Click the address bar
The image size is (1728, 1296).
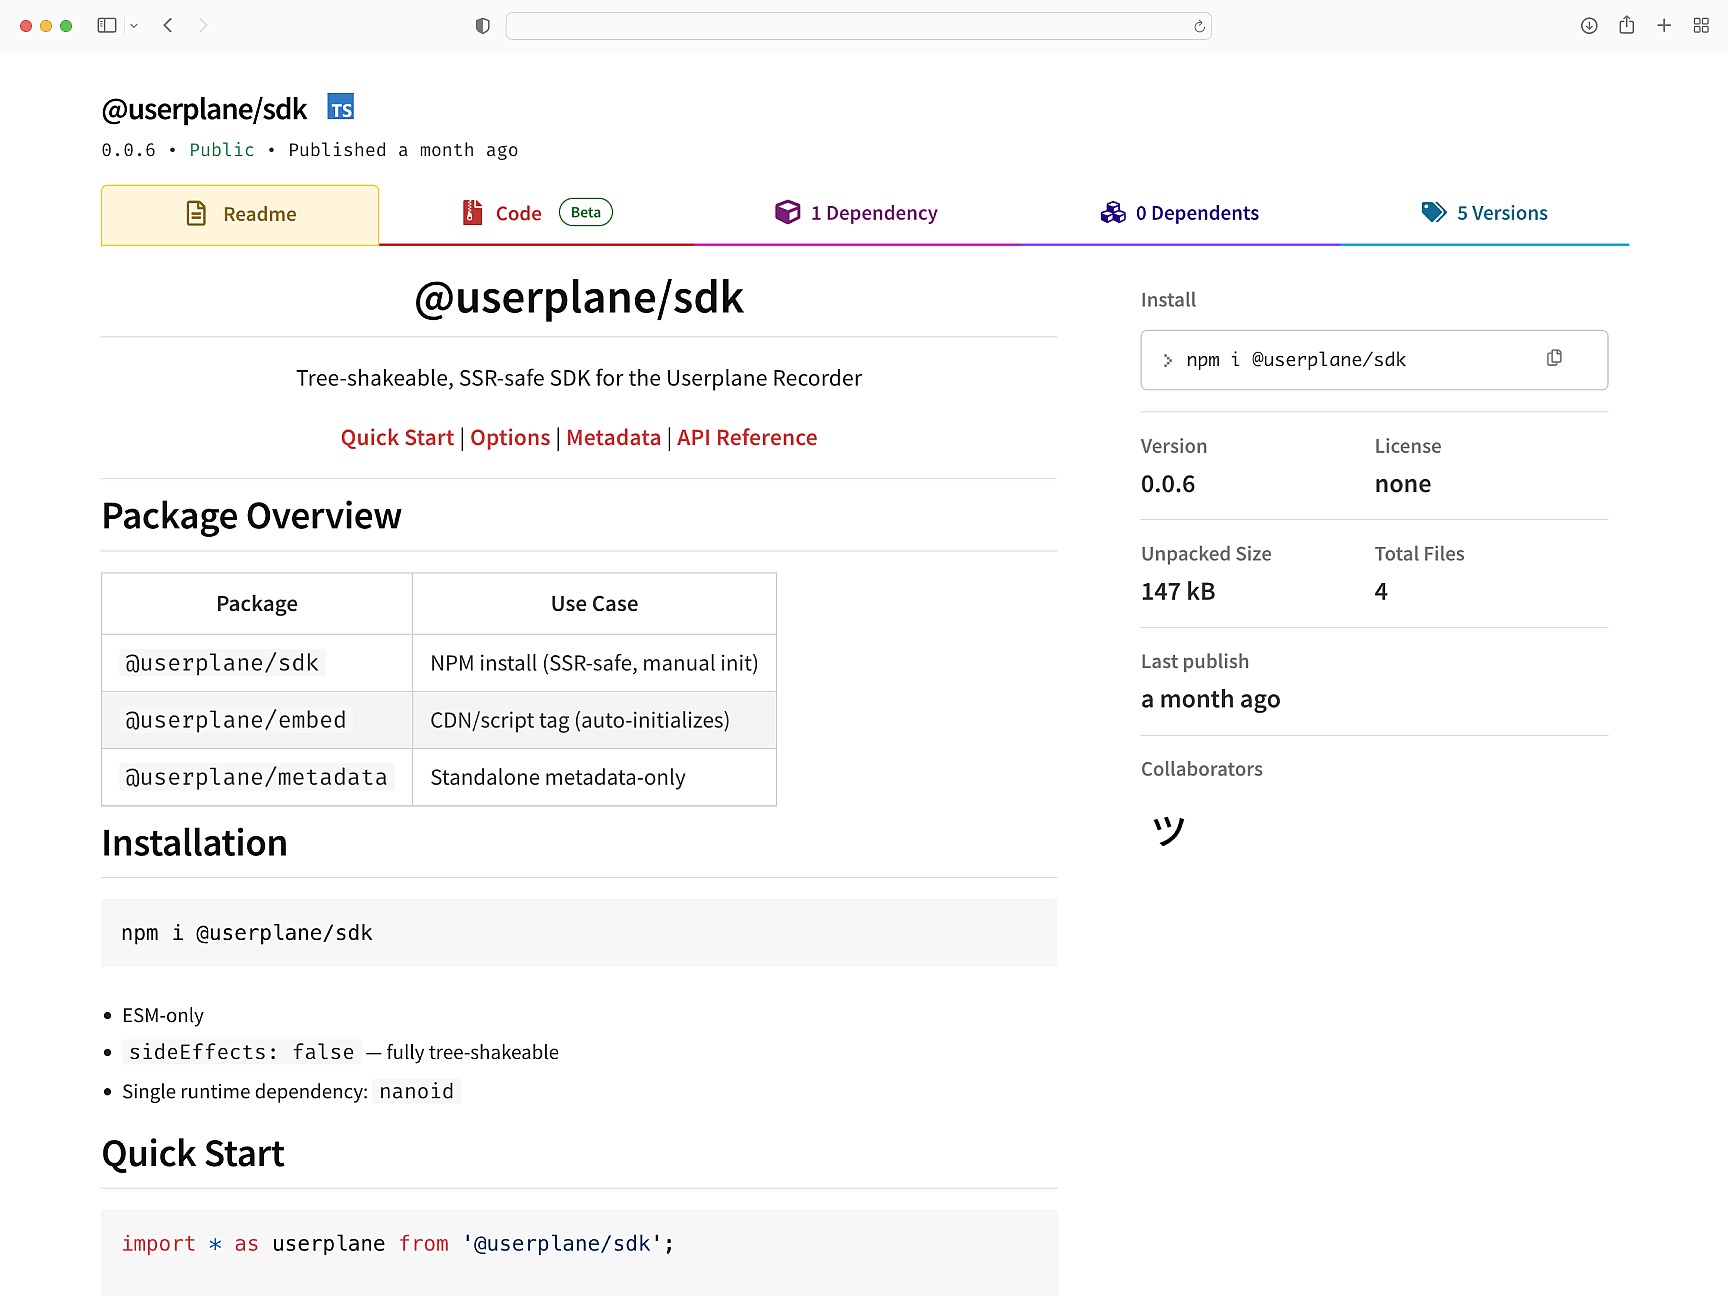coord(858,25)
